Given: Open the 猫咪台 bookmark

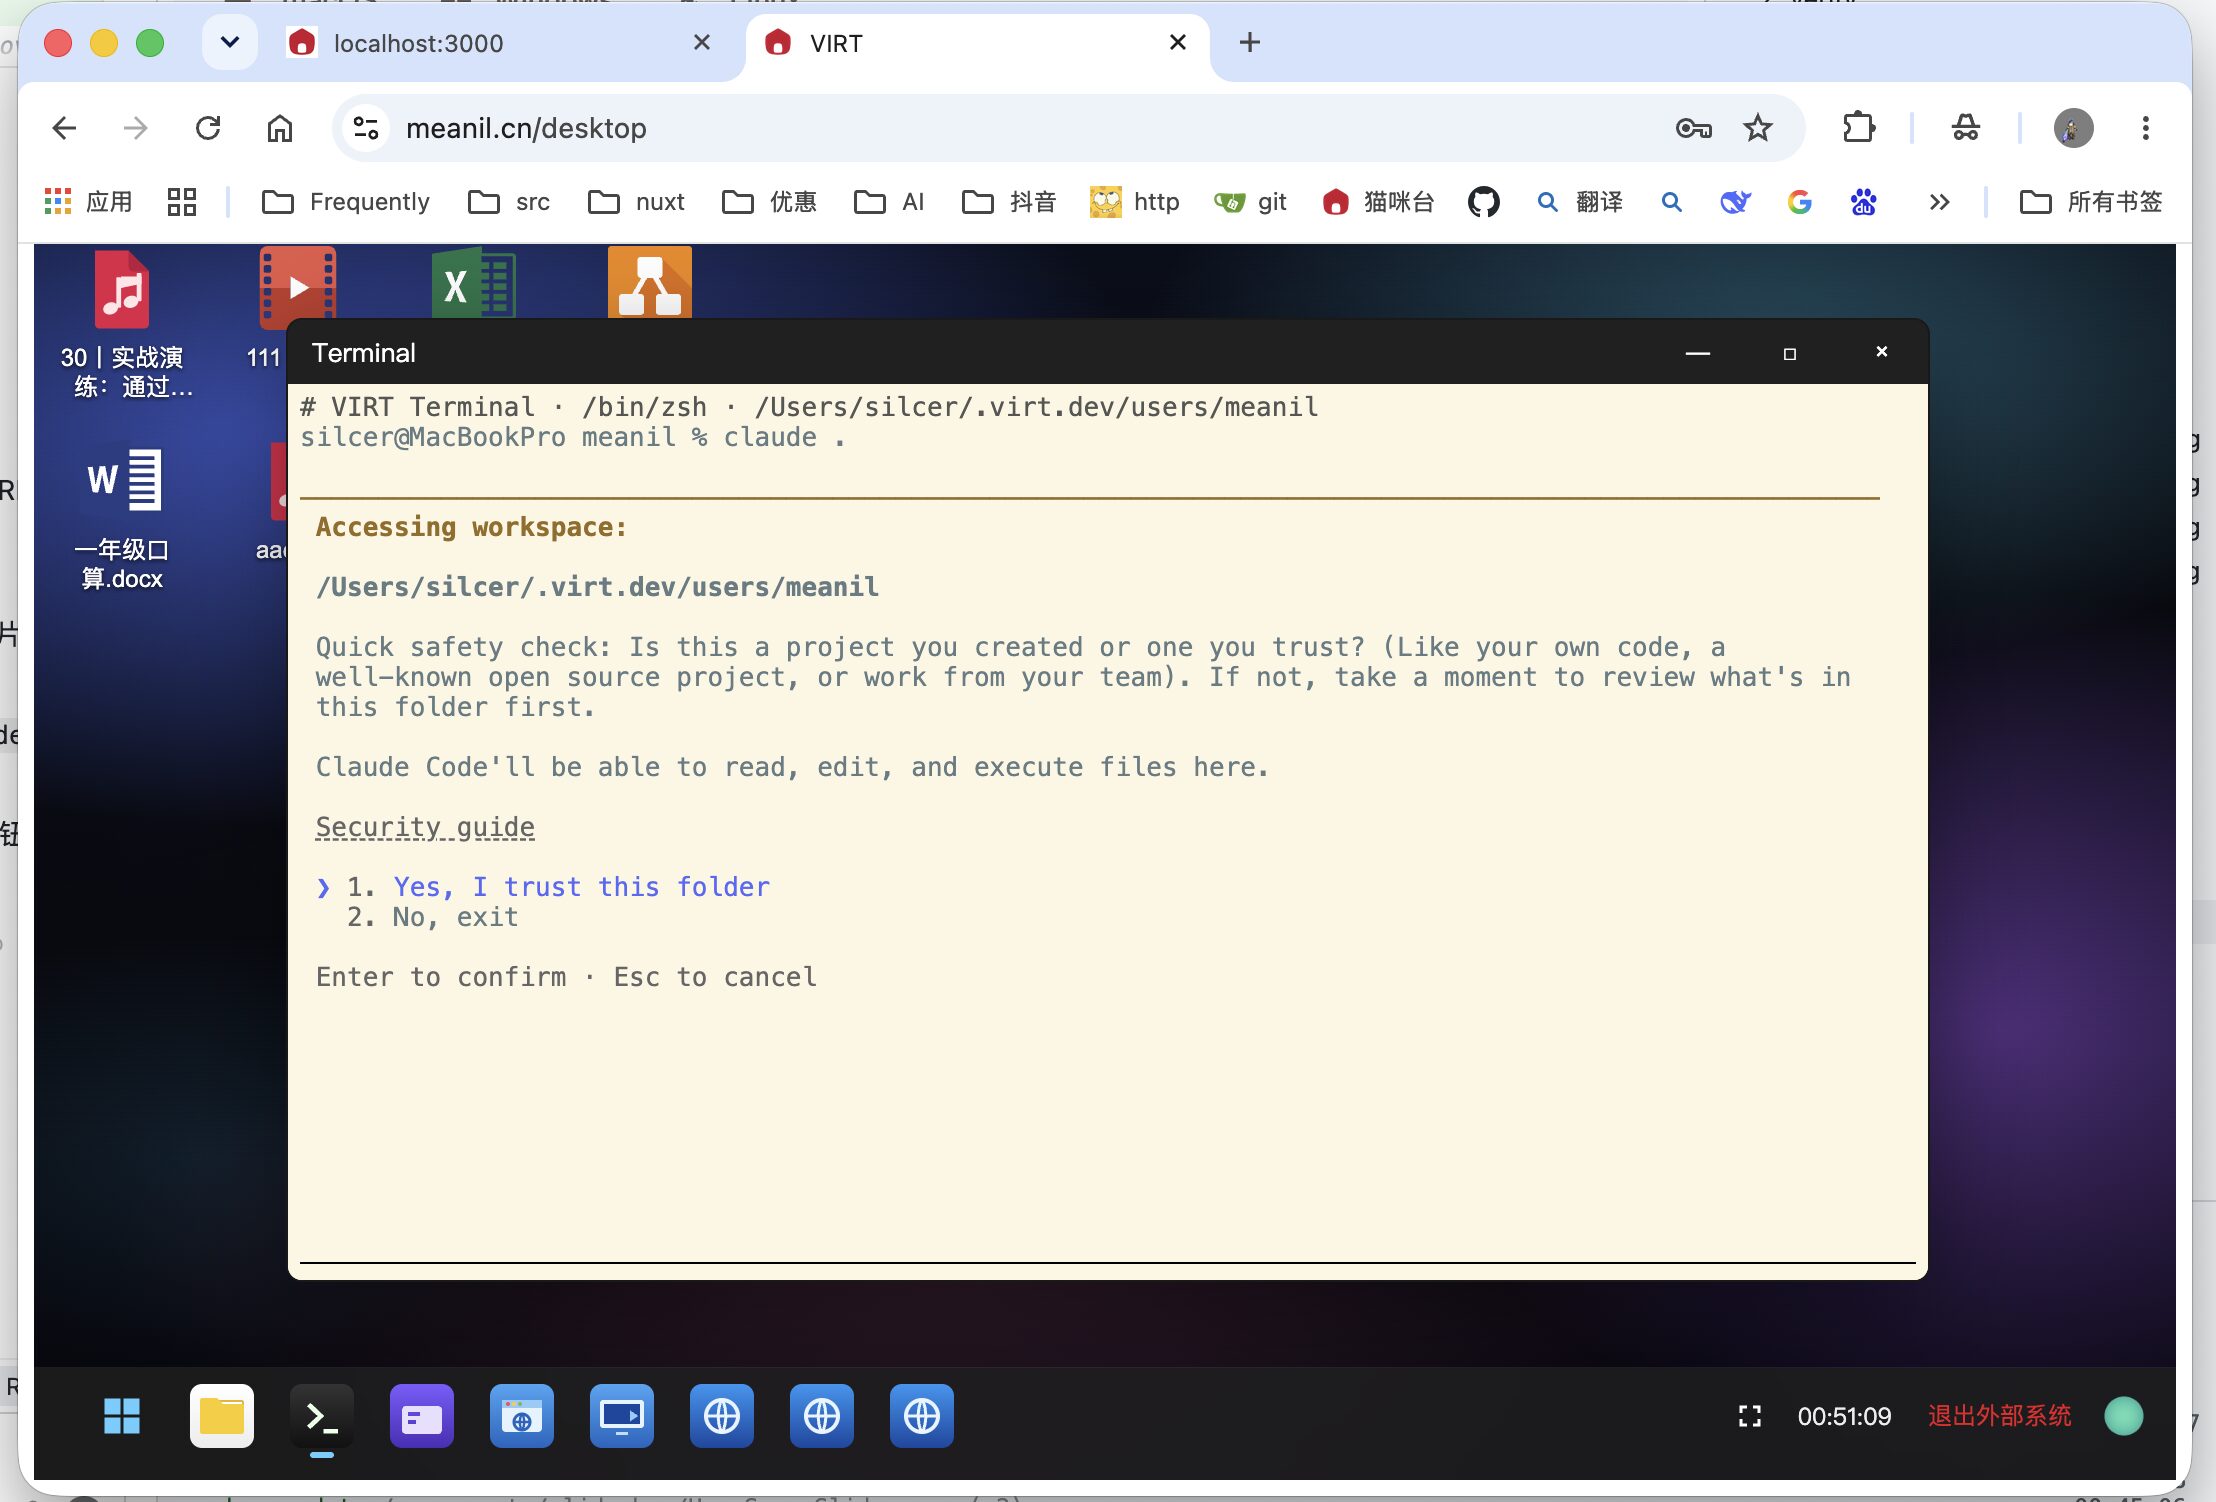Looking at the screenshot, I should (x=1378, y=202).
